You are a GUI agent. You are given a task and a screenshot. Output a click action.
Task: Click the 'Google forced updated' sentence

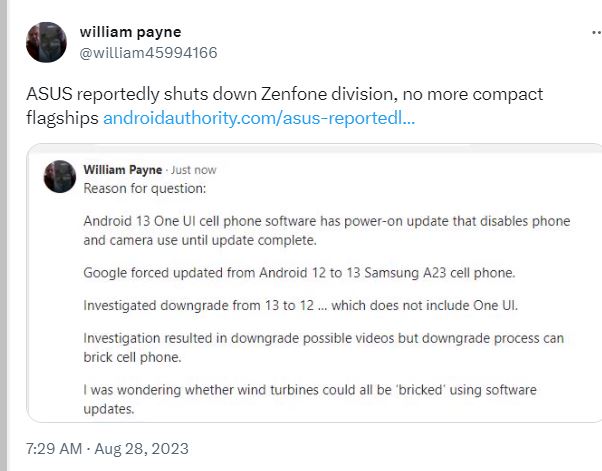point(299,273)
